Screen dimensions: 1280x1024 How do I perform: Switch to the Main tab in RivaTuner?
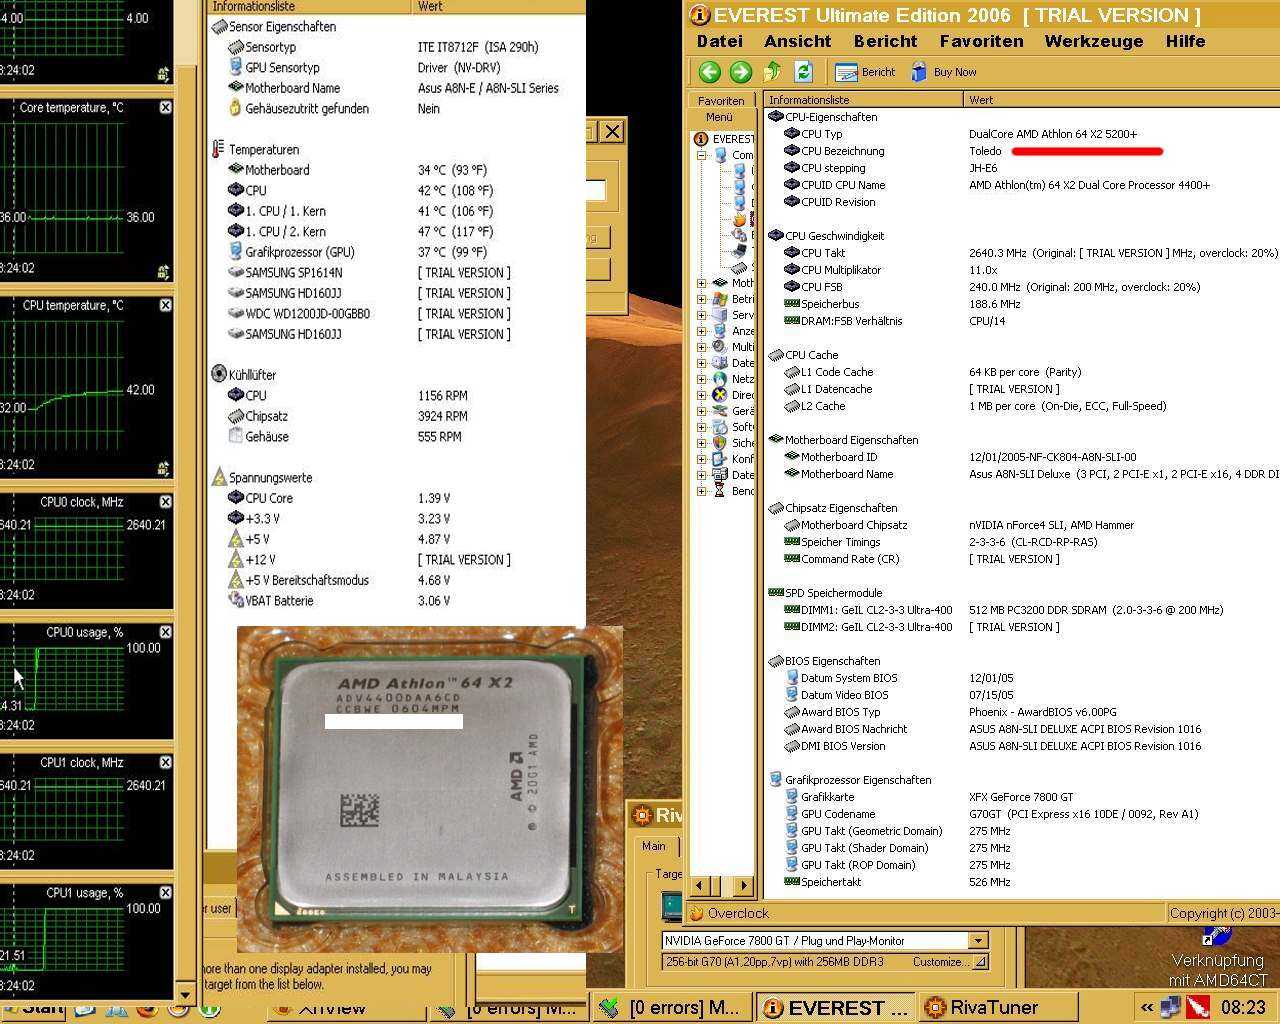tap(654, 846)
